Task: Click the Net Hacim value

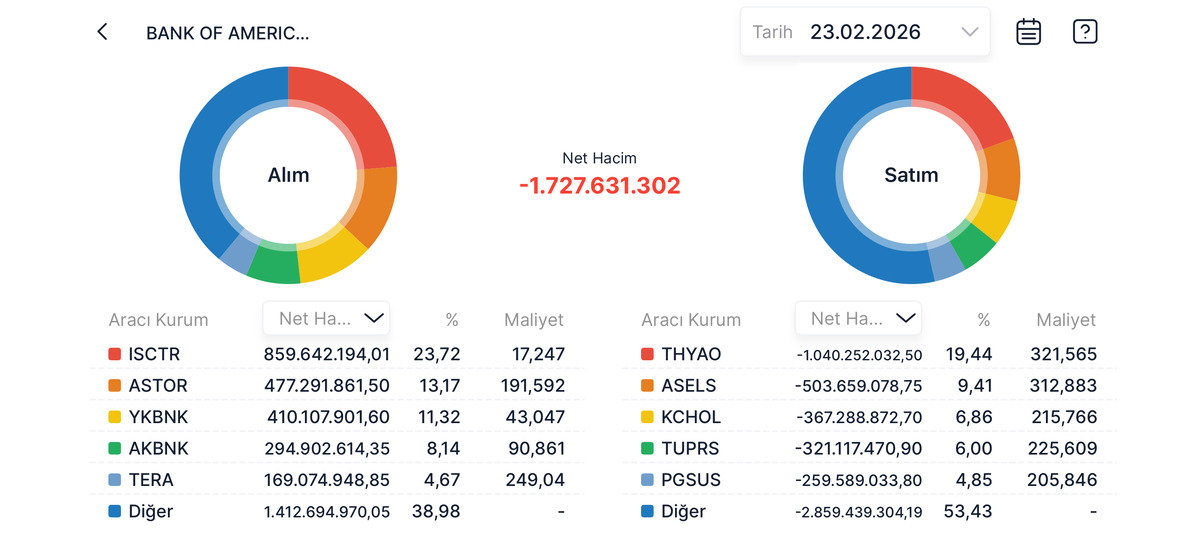Action: tap(599, 185)
